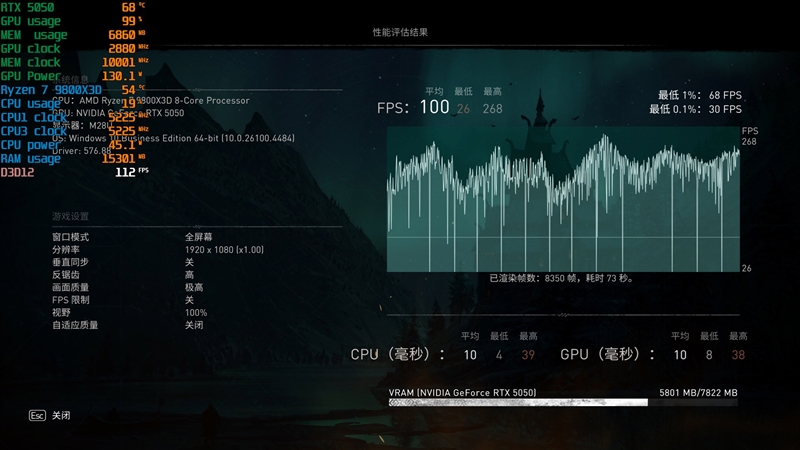Click the Esc key icon
This screenshot has height=450, width=800.
[37, 415]
